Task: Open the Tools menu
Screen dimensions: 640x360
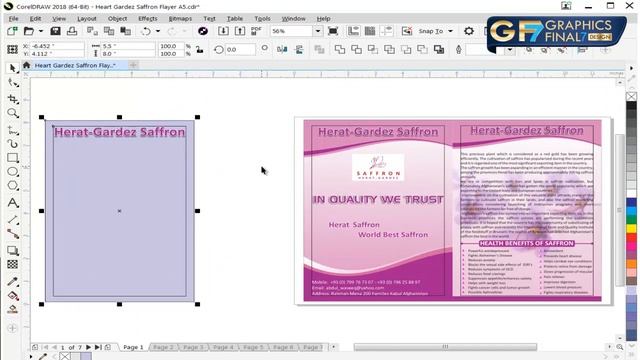Action: point(262,18)
